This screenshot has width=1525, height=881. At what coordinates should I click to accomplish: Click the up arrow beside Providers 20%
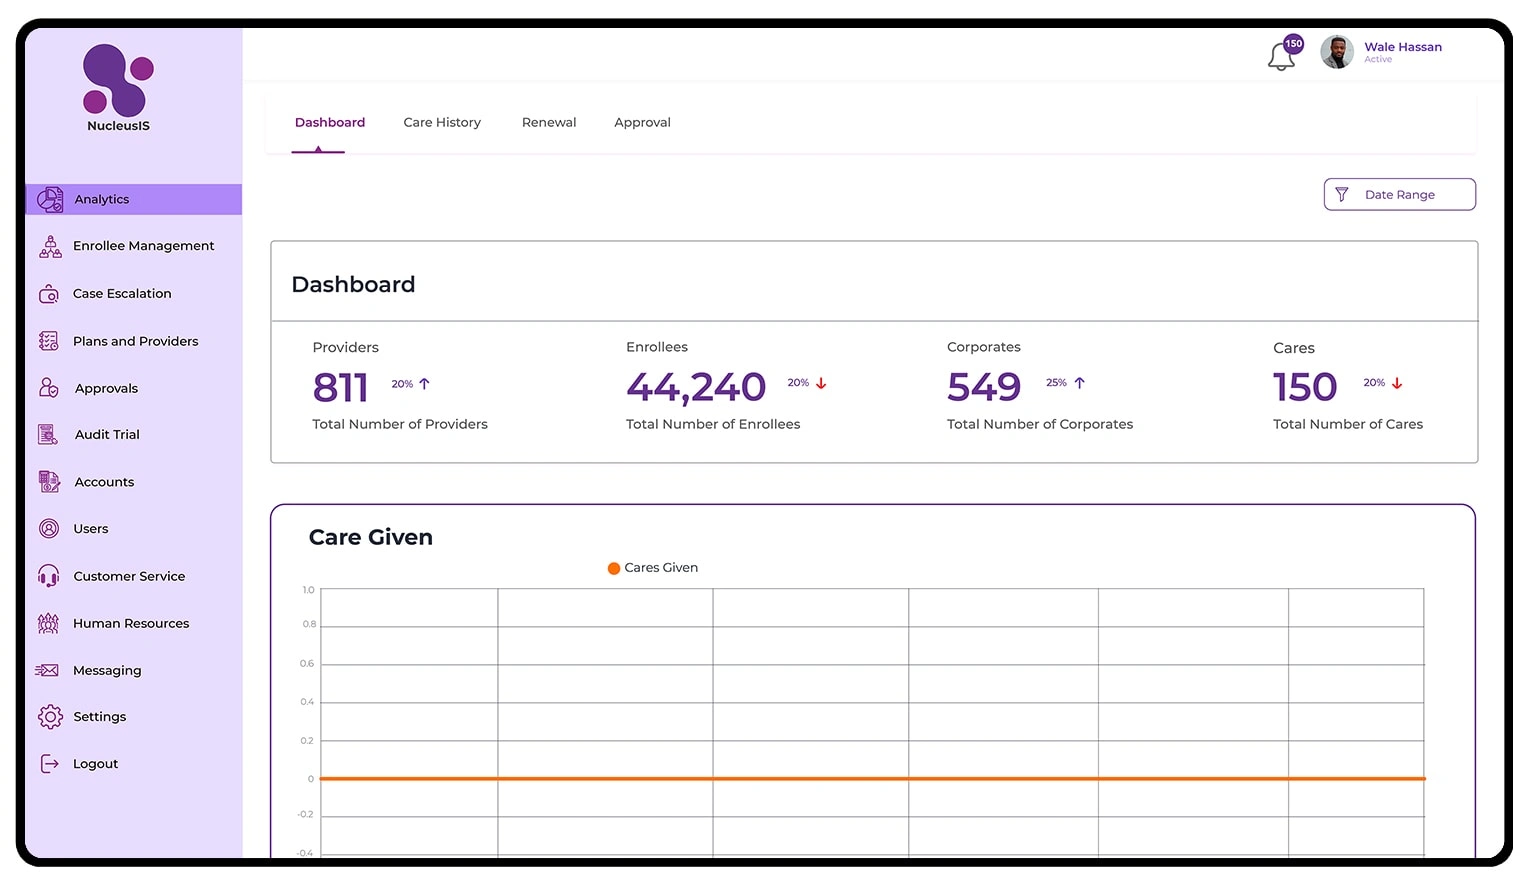(424, 383)
